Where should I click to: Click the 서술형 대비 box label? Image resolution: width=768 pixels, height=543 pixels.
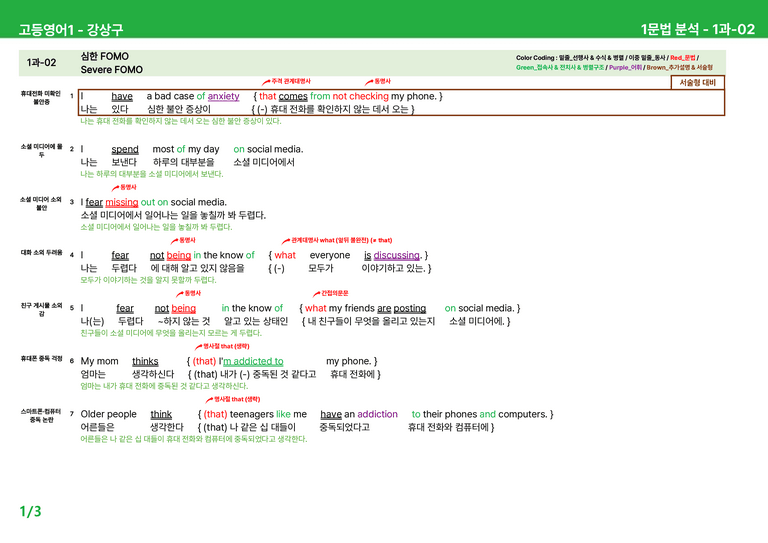(x=697, y=82)
